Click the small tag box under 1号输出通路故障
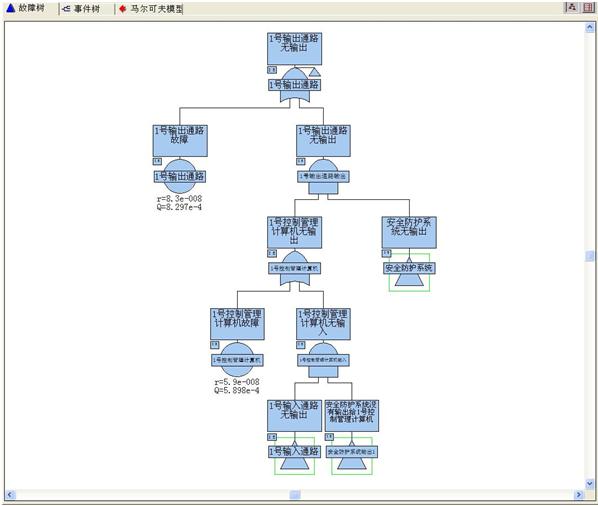The height and width of the screenshot is (506, 598). pyautogui.click(x=157, y=161)
